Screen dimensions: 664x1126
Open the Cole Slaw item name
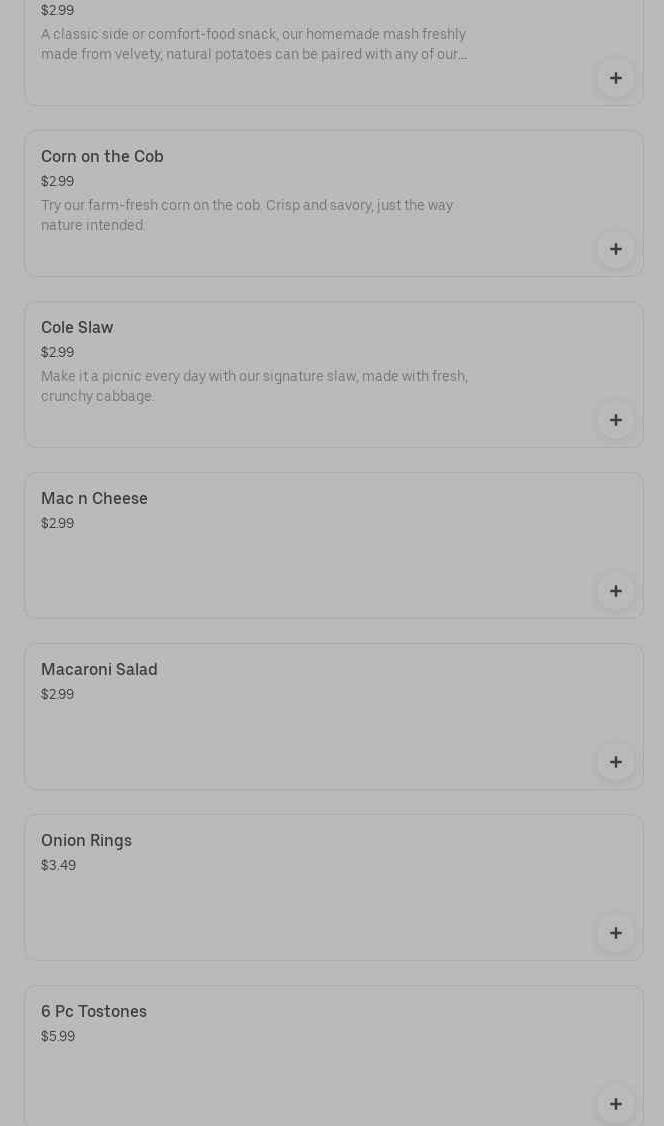click(x=77, y=328)
